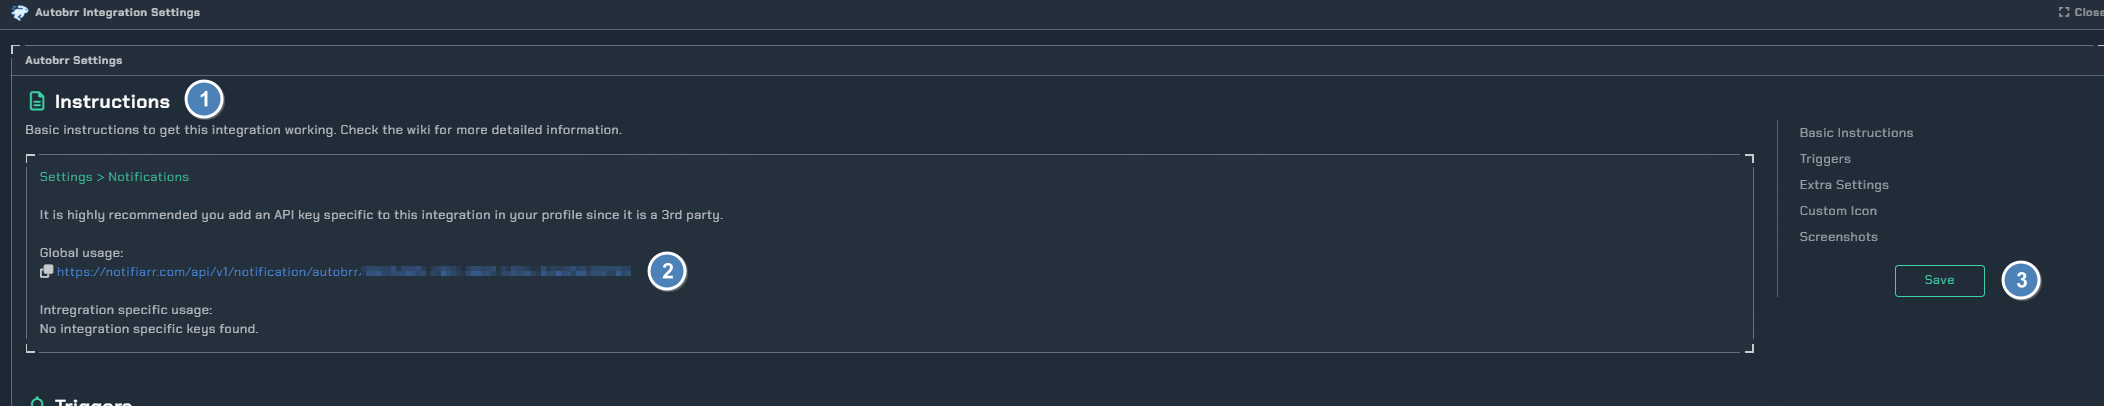Navigate to Screenshots section link

click(1838, 236)
